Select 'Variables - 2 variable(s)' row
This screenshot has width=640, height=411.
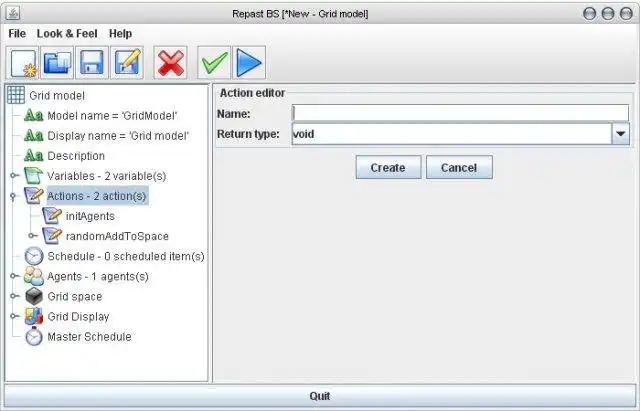[x=107, y=176]
